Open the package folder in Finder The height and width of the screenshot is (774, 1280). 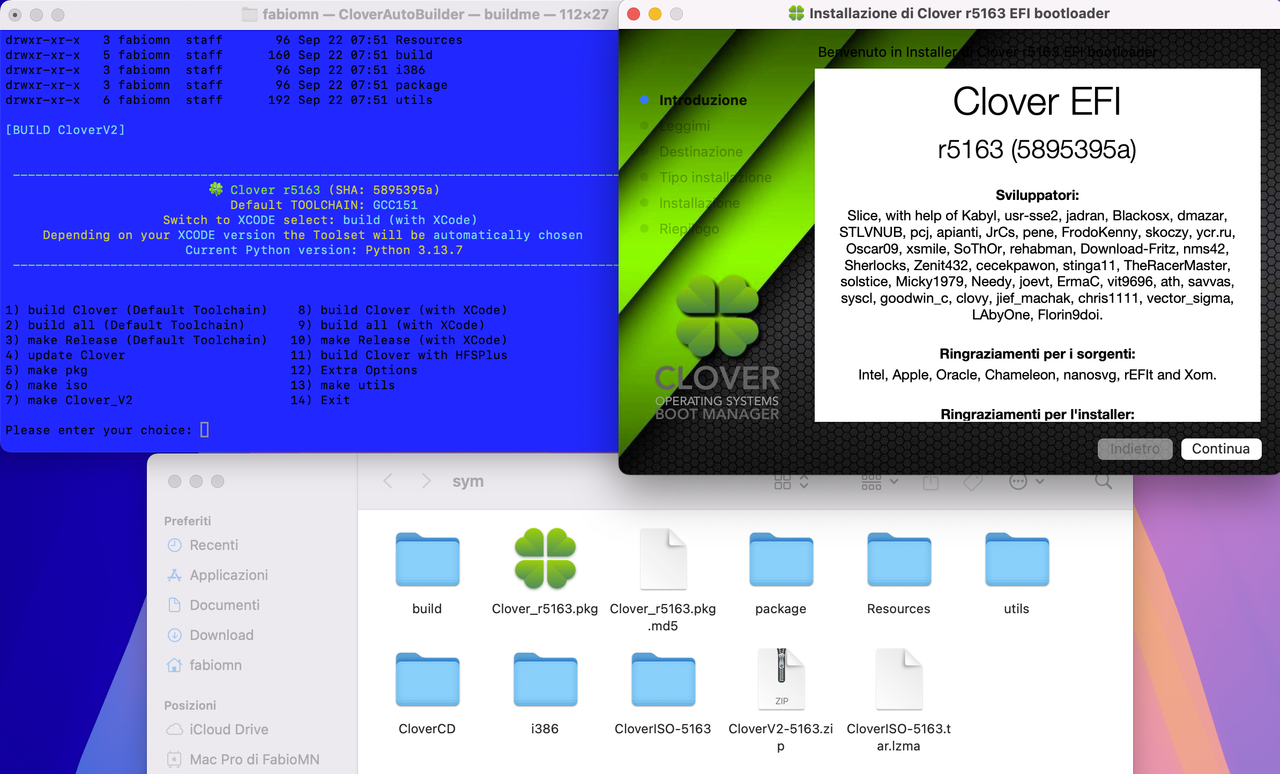[781, 560]
